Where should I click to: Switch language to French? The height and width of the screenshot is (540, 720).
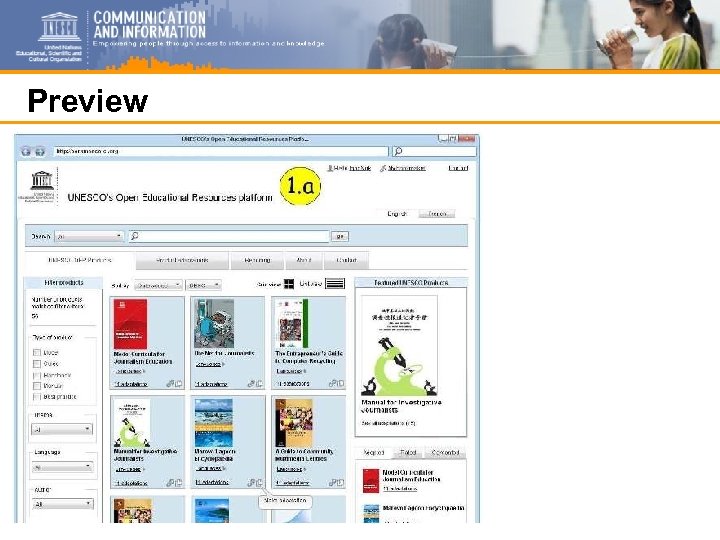coord(437,214)
